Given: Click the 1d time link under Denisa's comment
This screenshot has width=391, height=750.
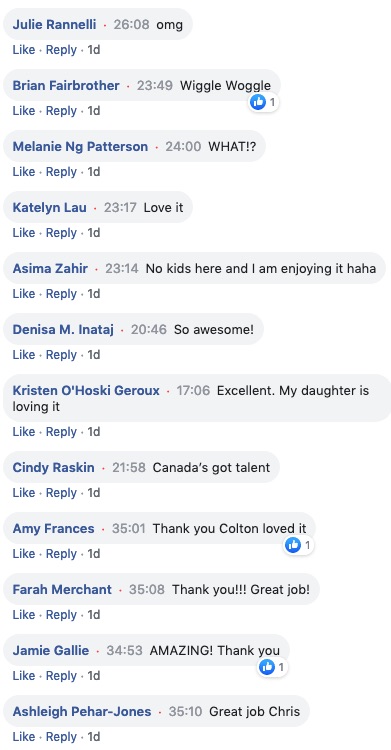Looking at the screenshot, I should [94, 355].
